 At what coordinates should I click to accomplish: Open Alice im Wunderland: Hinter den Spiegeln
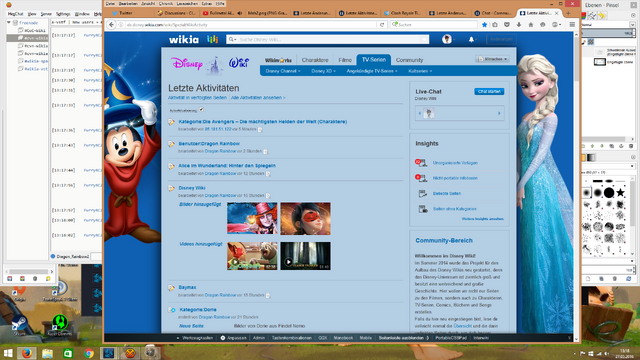(x=227, y=166)
